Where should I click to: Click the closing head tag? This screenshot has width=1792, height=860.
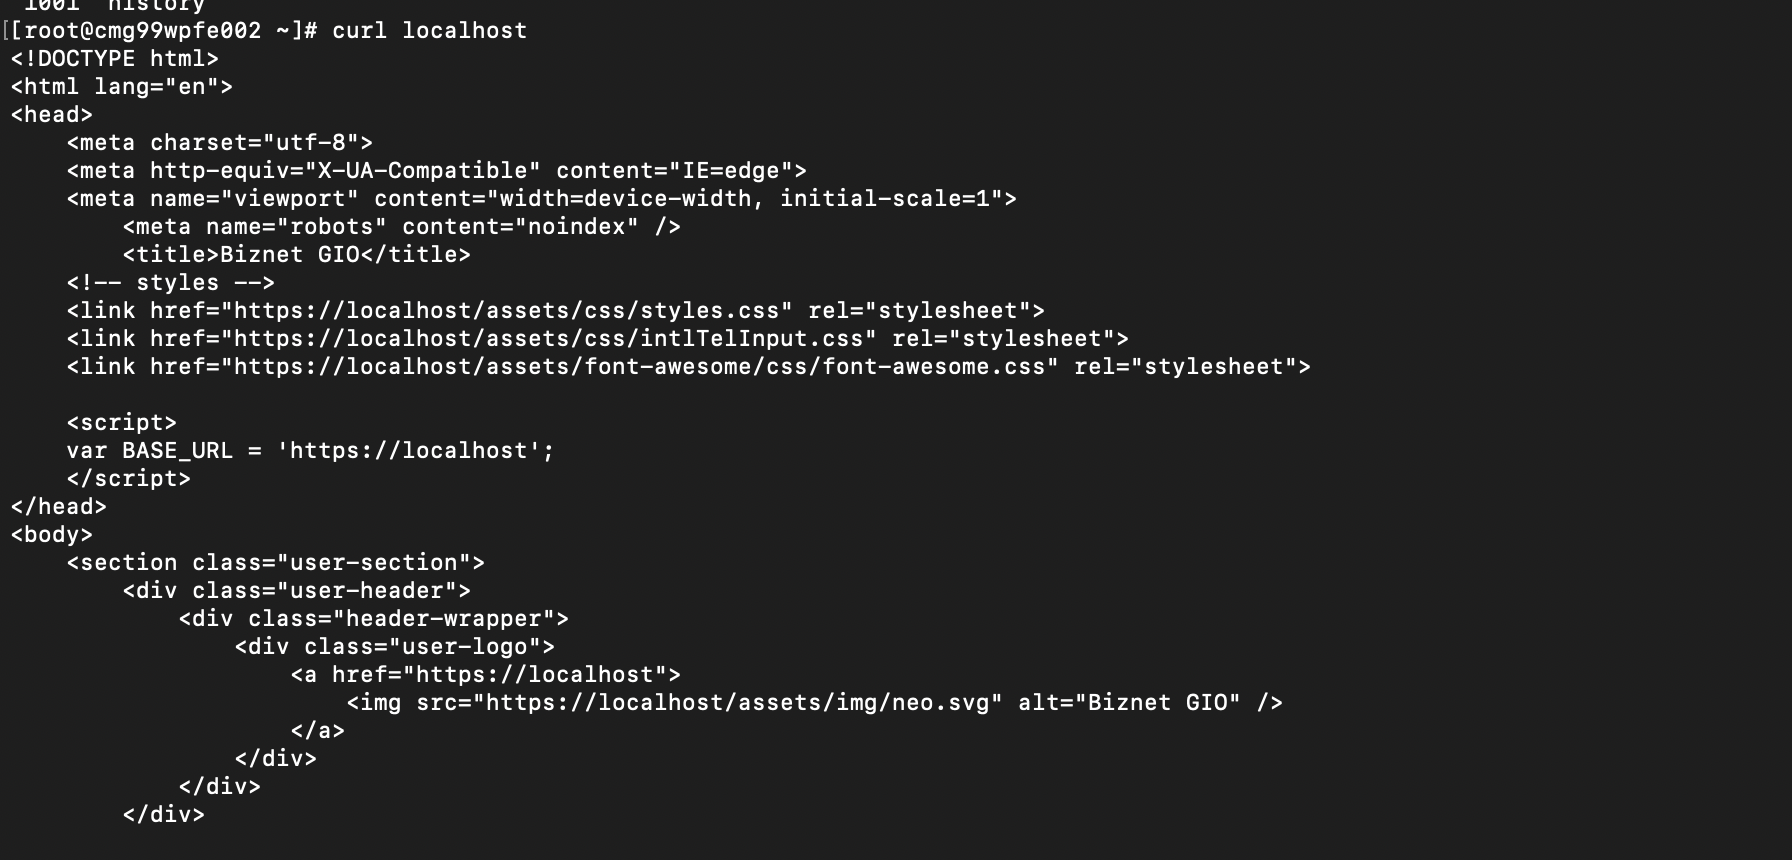tap(58, 507)
